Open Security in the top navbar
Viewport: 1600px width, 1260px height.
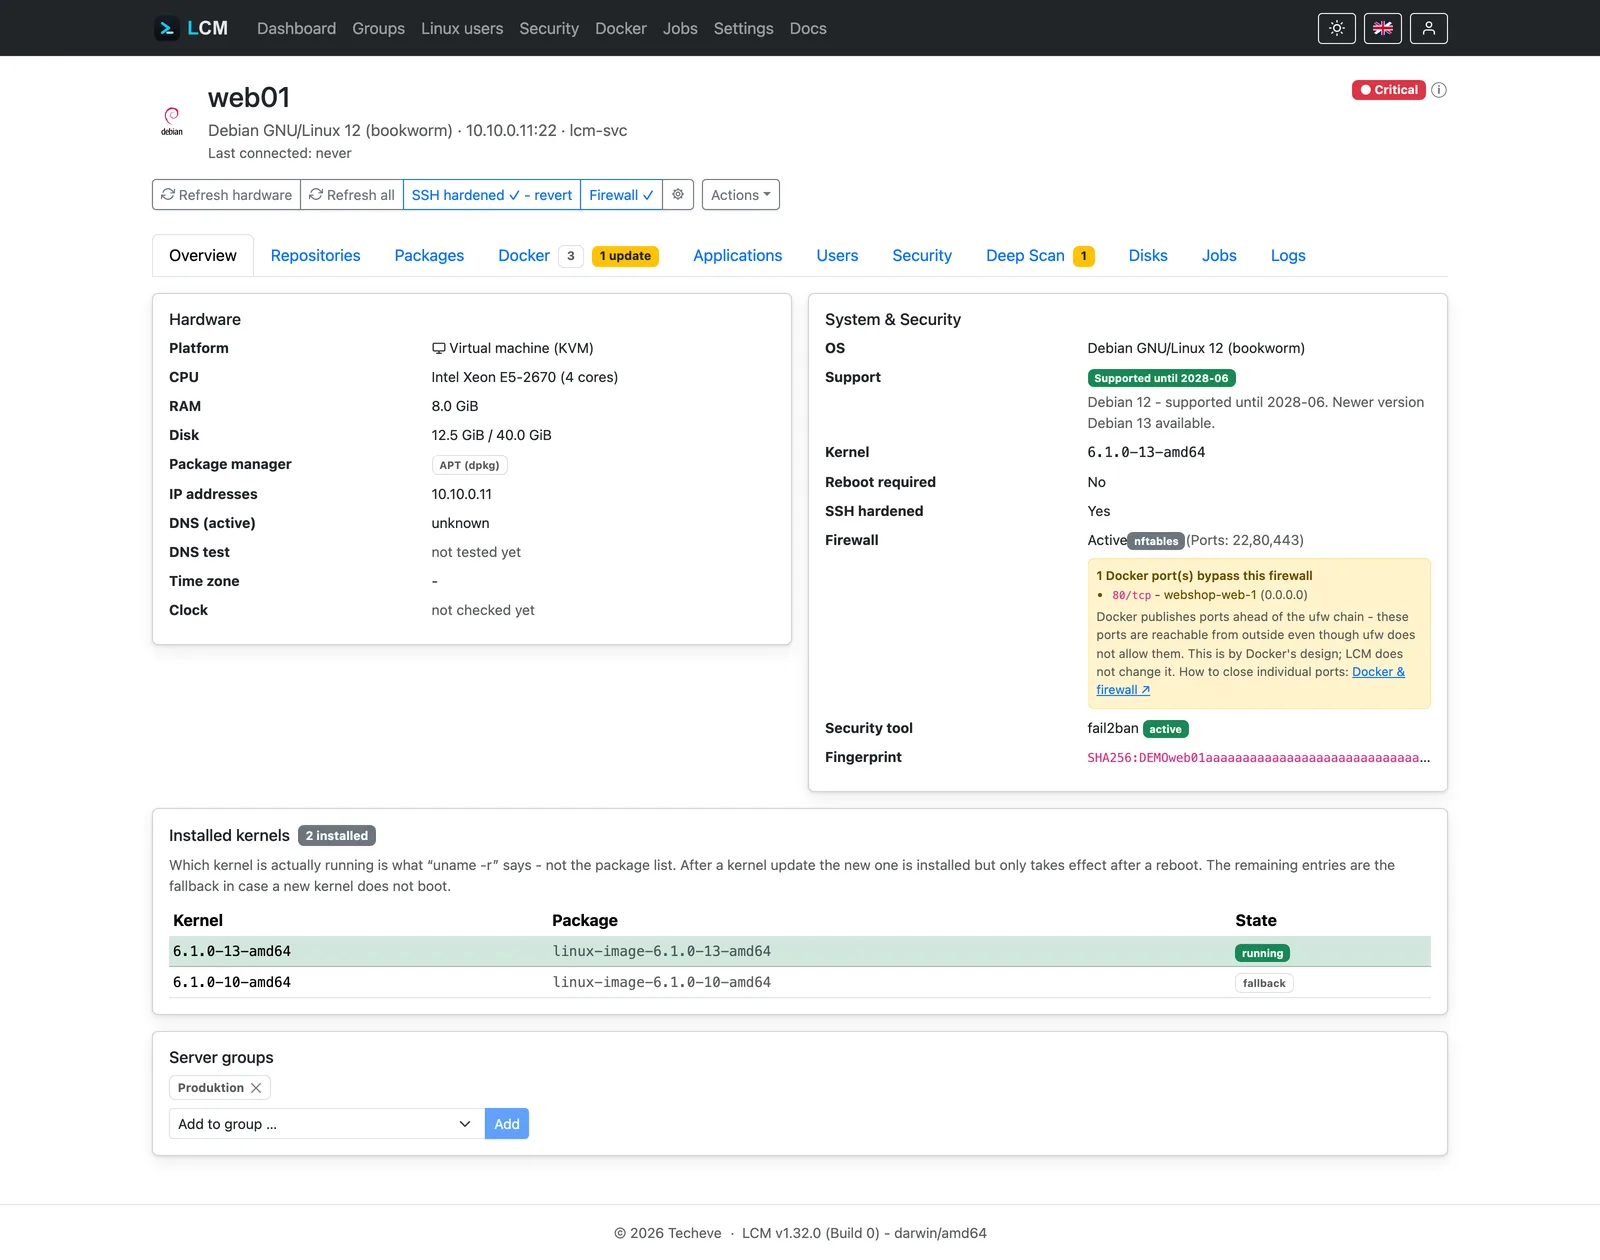[x=549, y=28]
